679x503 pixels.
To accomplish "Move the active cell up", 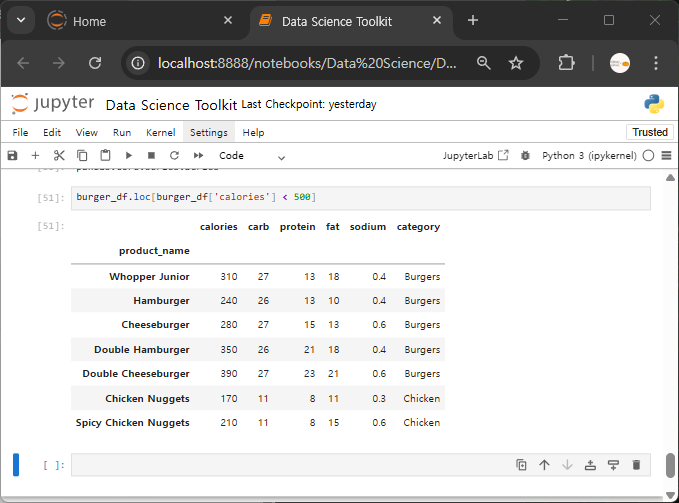I will coord(544,465).
